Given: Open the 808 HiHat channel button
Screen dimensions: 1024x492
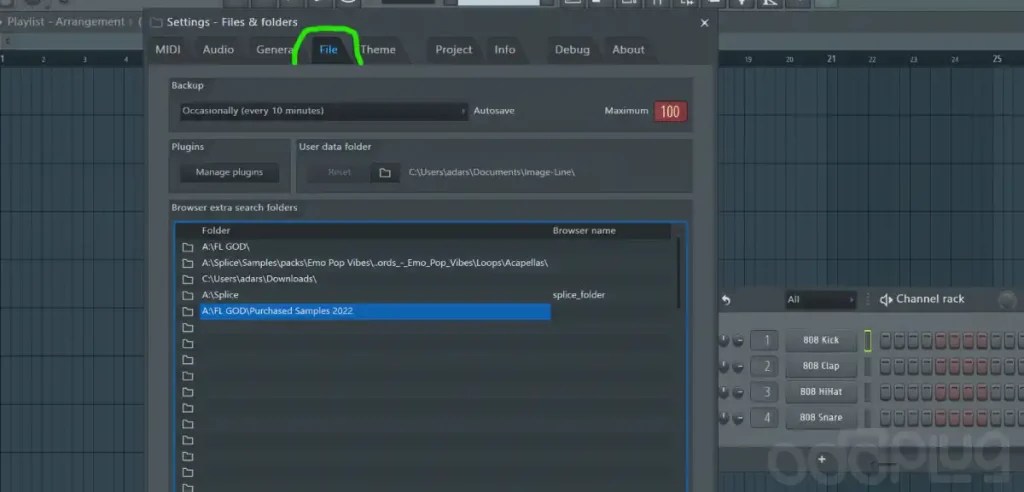Looking at the screenshot, I should pos(821,392).
